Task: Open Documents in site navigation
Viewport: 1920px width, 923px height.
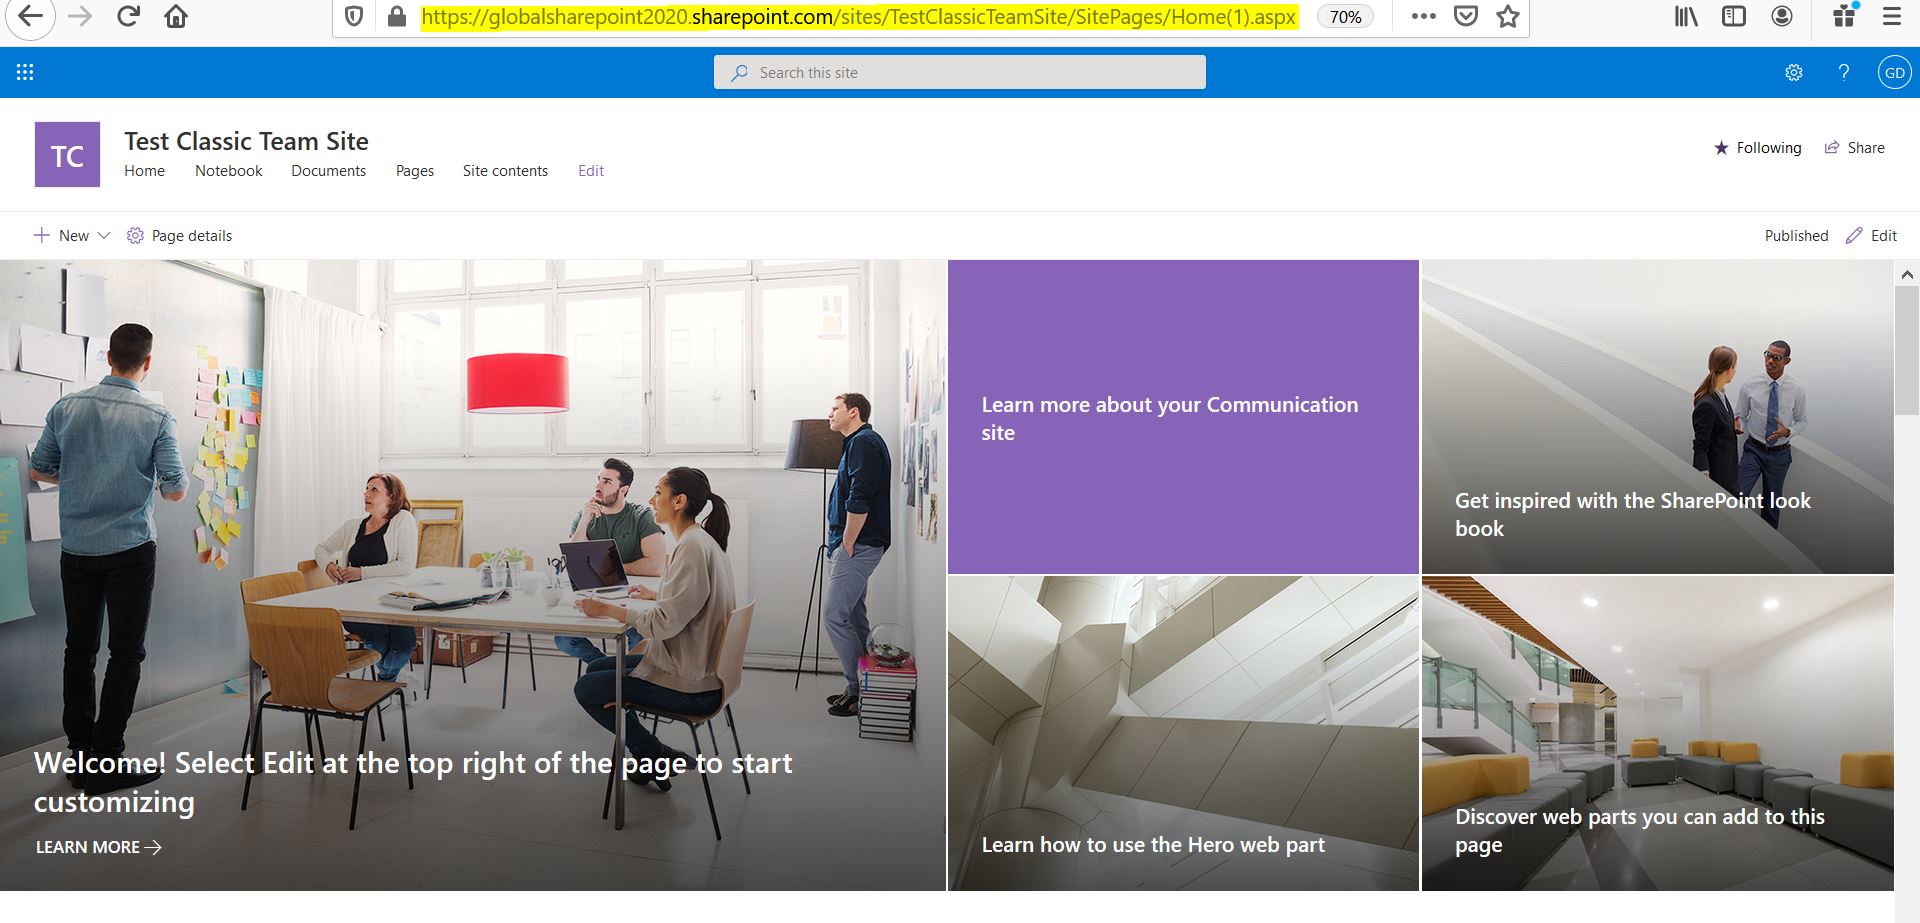Action: (328, 171)
